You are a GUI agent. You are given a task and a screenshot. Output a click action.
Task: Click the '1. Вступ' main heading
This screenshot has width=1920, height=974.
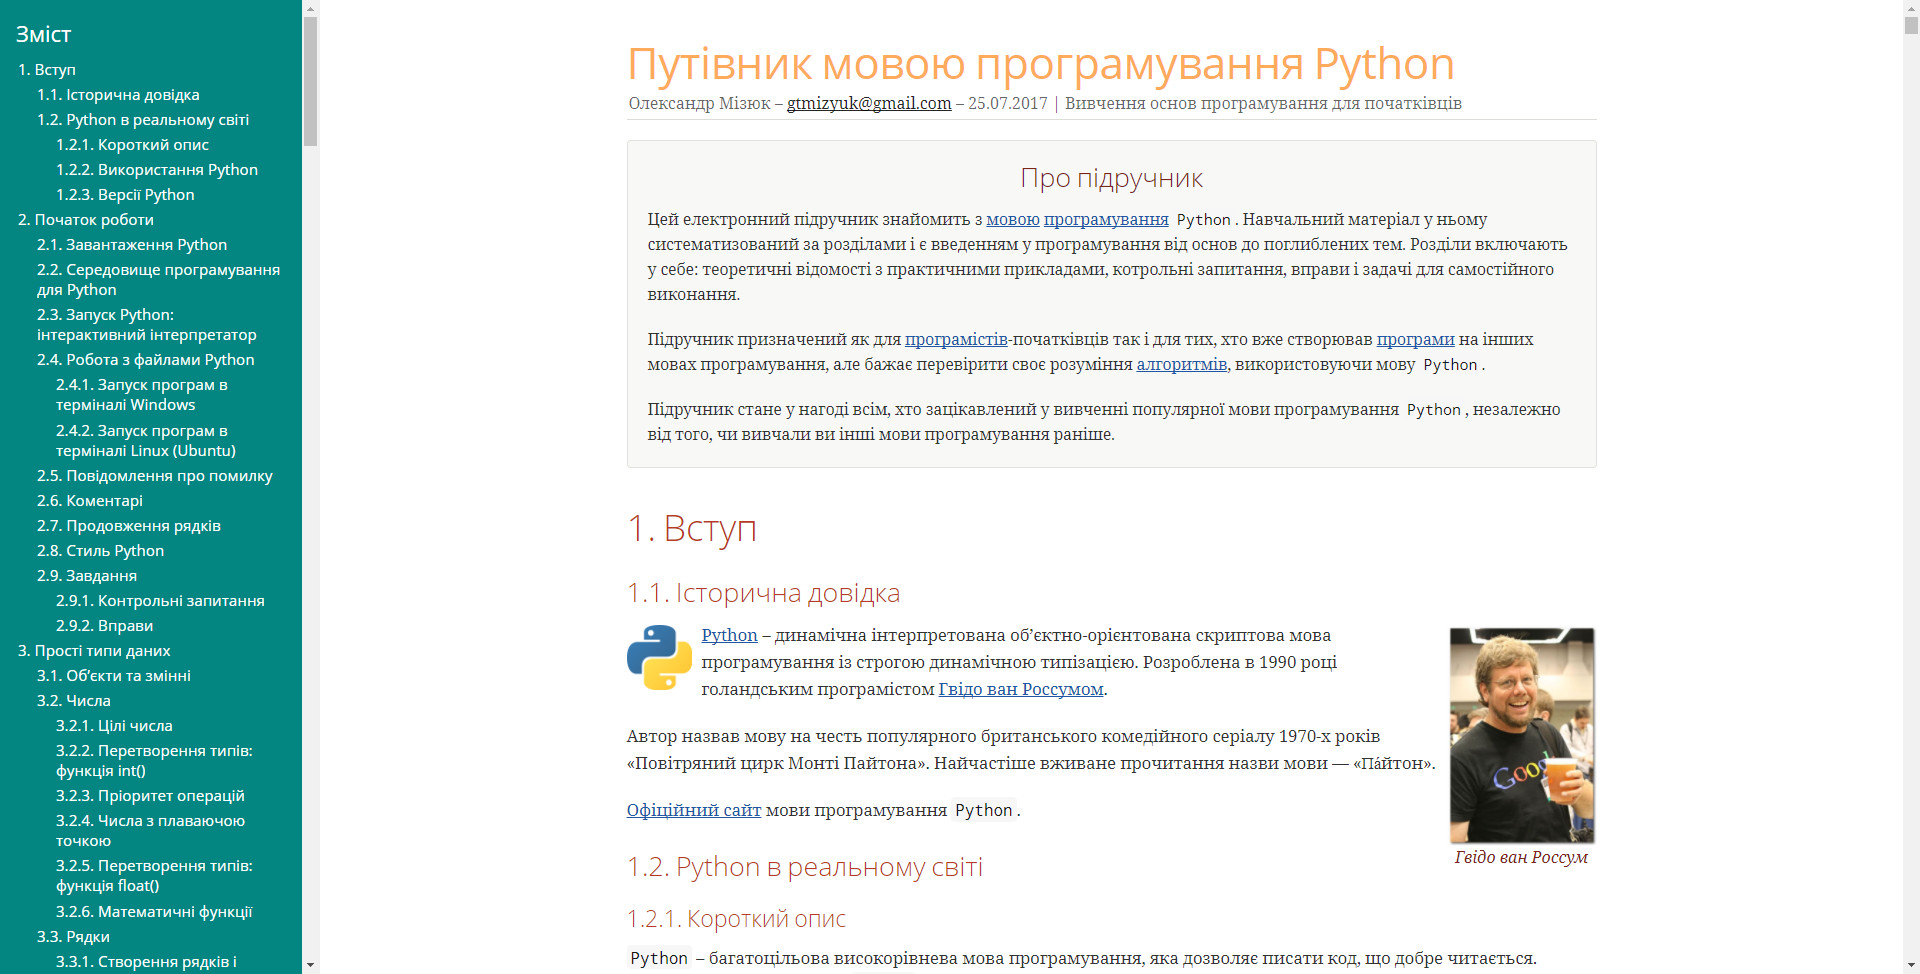pyautogui.click(x=692, y=528)
